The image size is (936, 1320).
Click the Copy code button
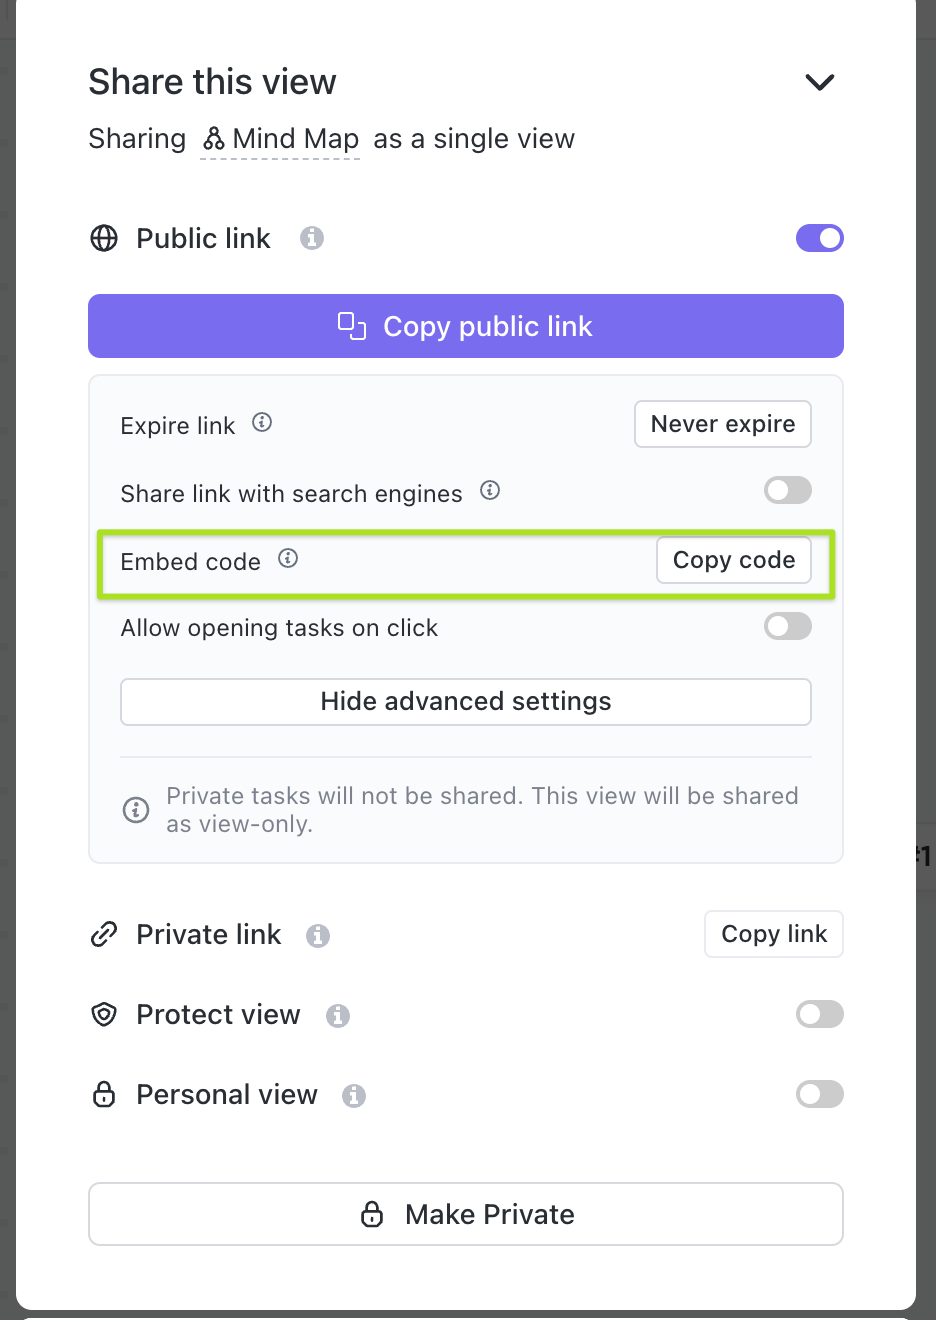point(734,560)
